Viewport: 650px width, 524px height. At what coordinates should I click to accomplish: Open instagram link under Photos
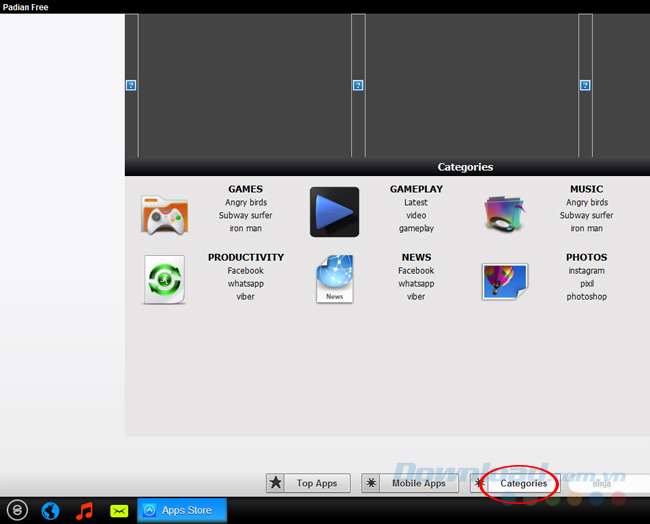click(586, 270)
